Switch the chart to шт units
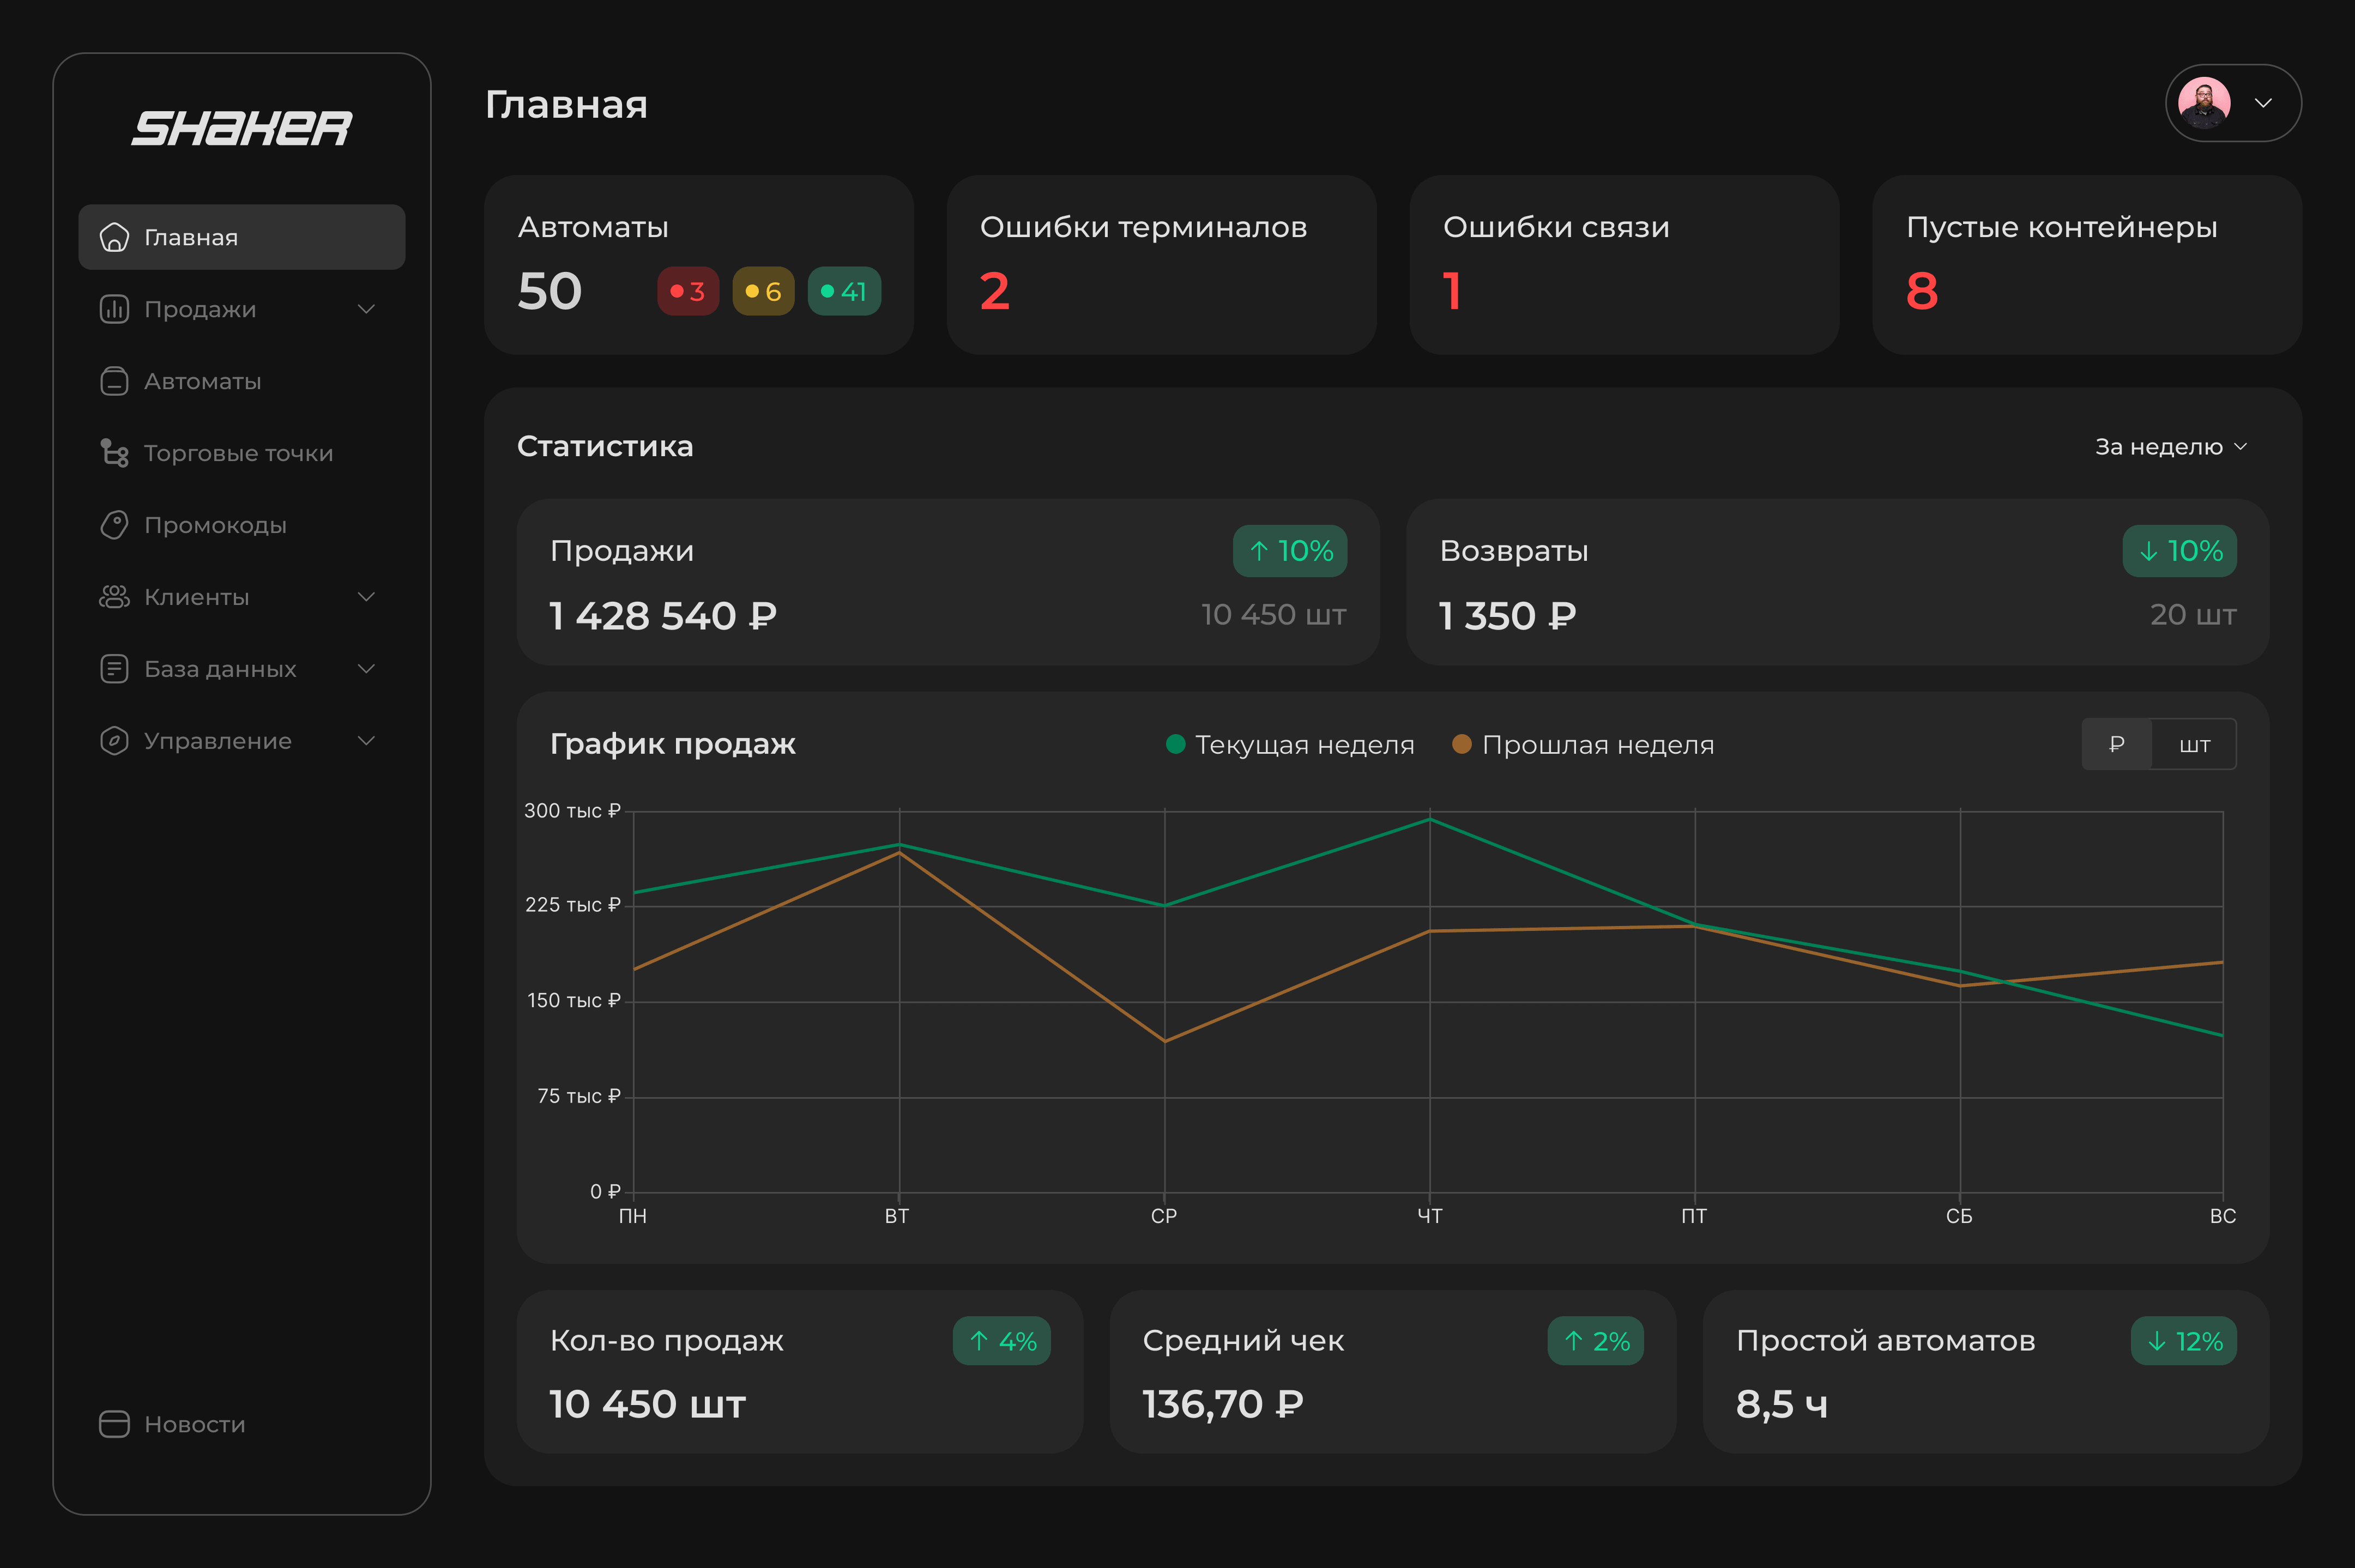The image size is (2355, 1568). click(2194, 744)
